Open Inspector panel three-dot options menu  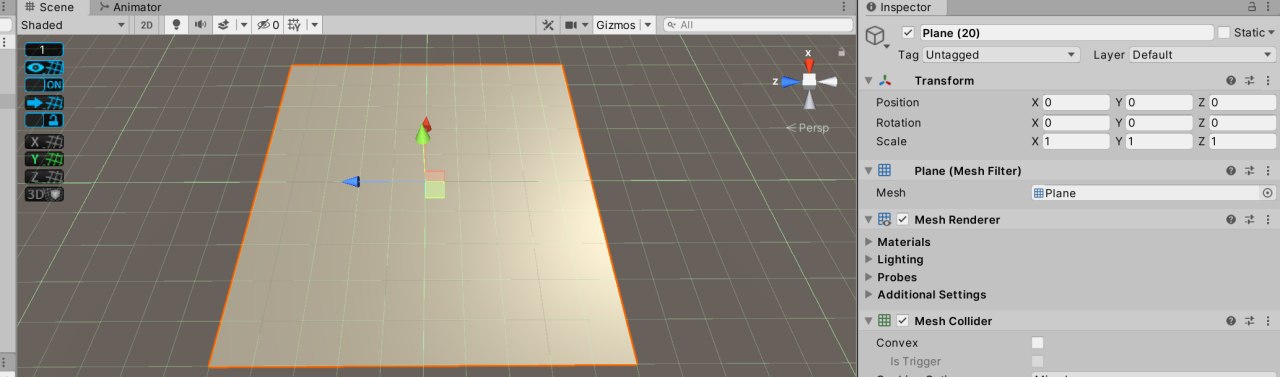pyautogui.click(x=1268, y=7)
